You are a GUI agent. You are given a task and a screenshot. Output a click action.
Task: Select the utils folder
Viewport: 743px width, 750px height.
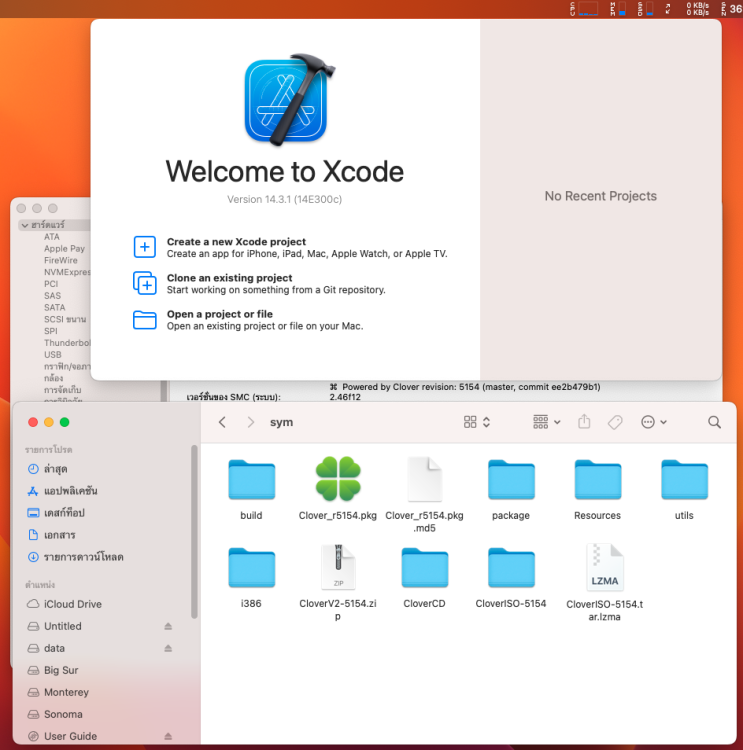684,480
